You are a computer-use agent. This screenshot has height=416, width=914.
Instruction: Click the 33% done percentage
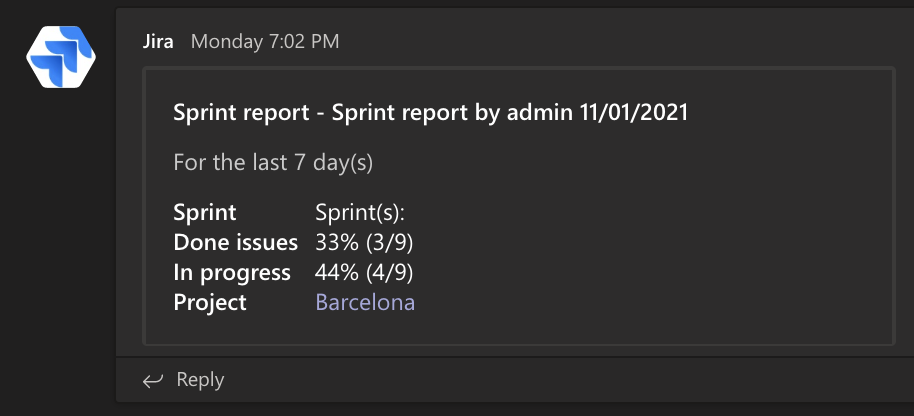pyautogui.click(x=336, y=242)
